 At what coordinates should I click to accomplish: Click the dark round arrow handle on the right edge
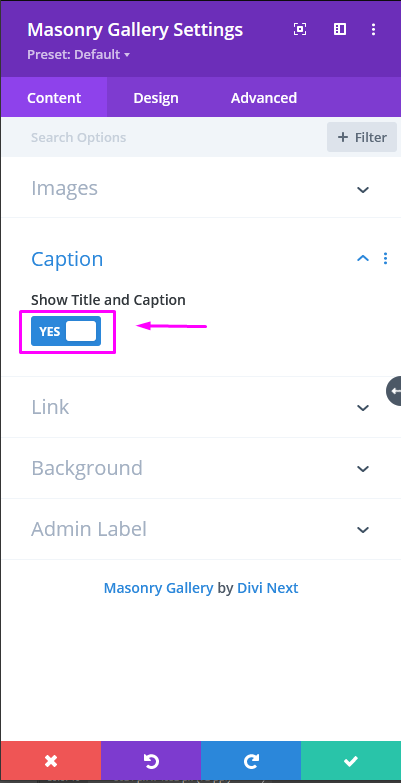(x=394, y=391)
